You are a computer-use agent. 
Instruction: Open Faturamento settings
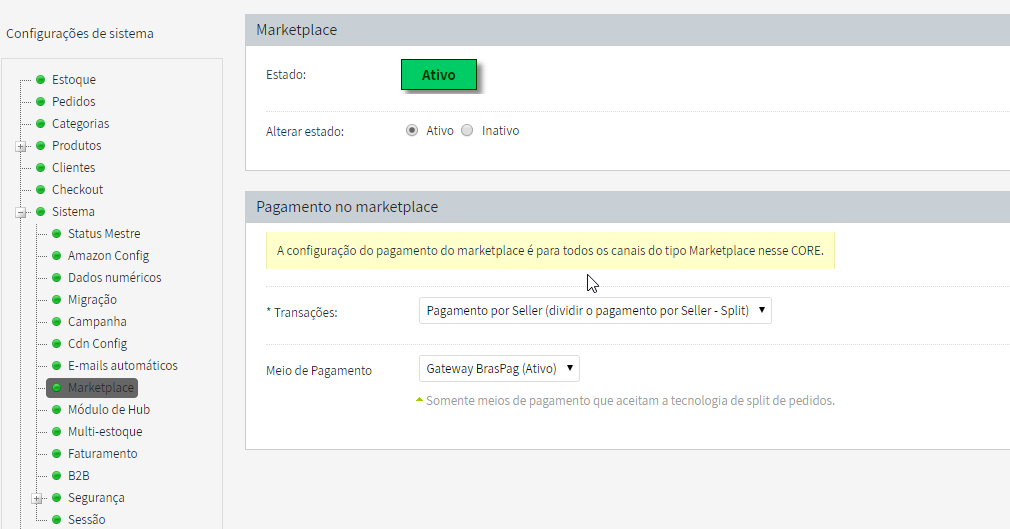[102, 454]
